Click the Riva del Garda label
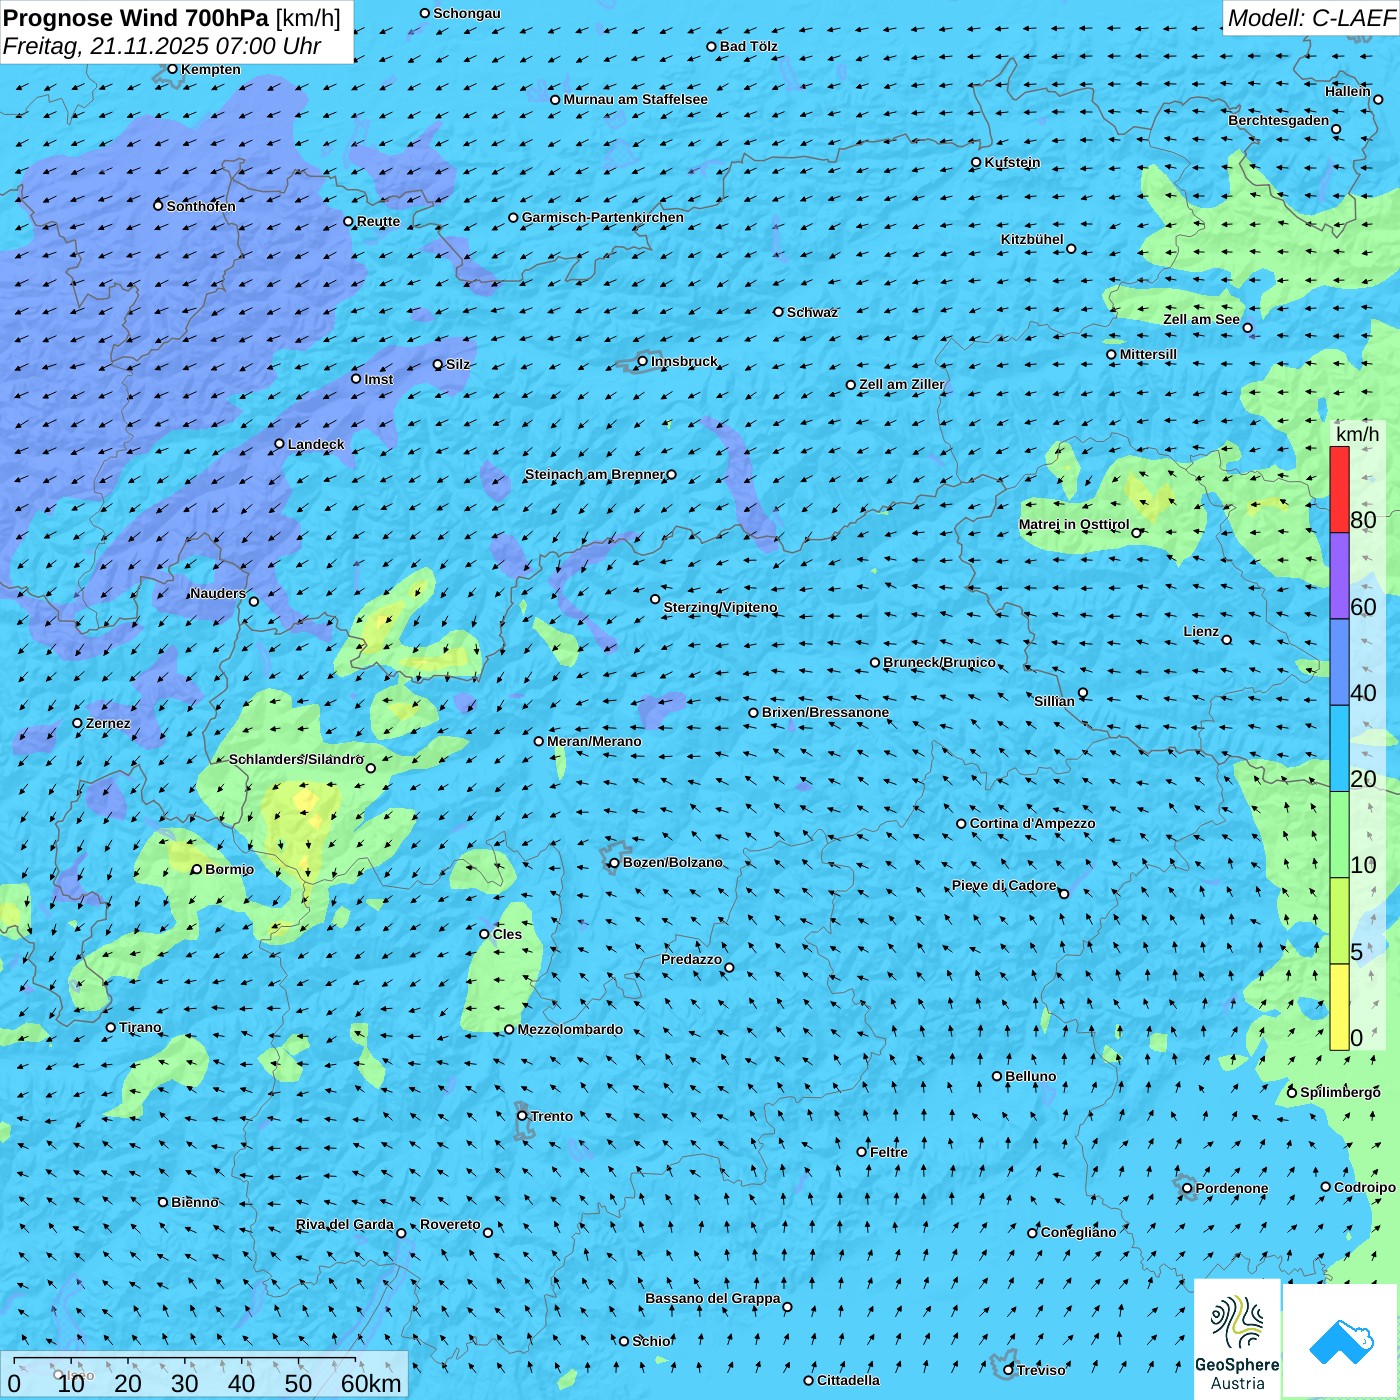The height and width of the screenshot is (1400, 1400). tap(345, 1224)
